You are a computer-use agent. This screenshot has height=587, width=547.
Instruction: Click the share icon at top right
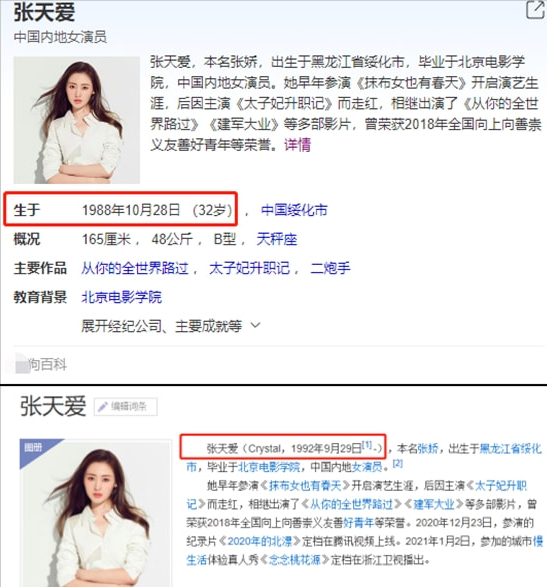[x=536, y=9]
